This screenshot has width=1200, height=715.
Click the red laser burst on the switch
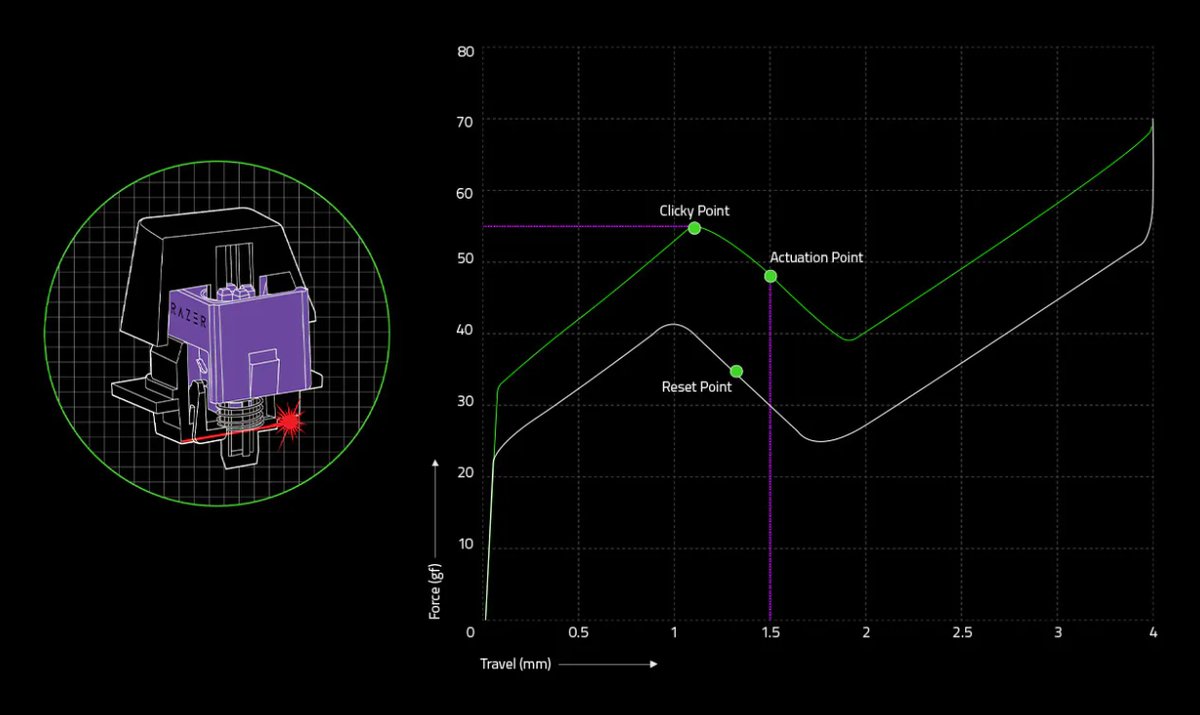click(291, 421)
